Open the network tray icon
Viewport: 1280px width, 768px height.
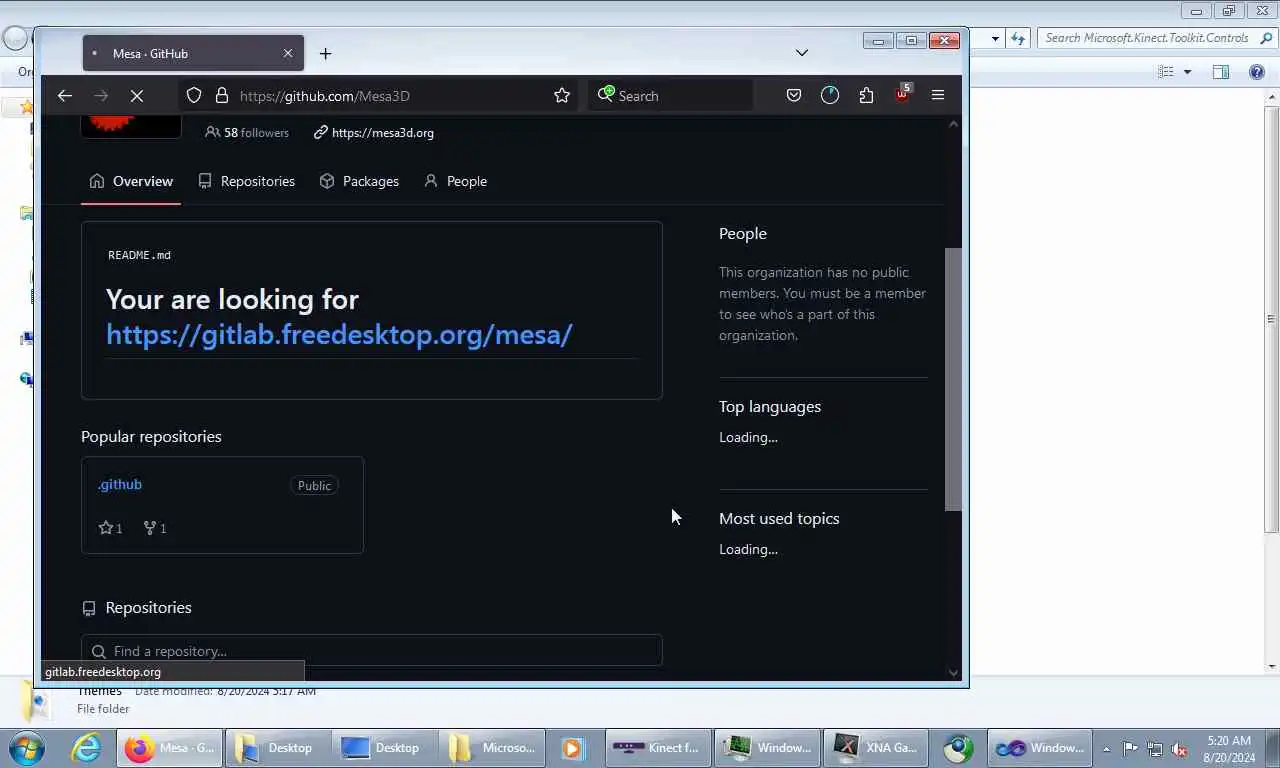click(1155, 749)
